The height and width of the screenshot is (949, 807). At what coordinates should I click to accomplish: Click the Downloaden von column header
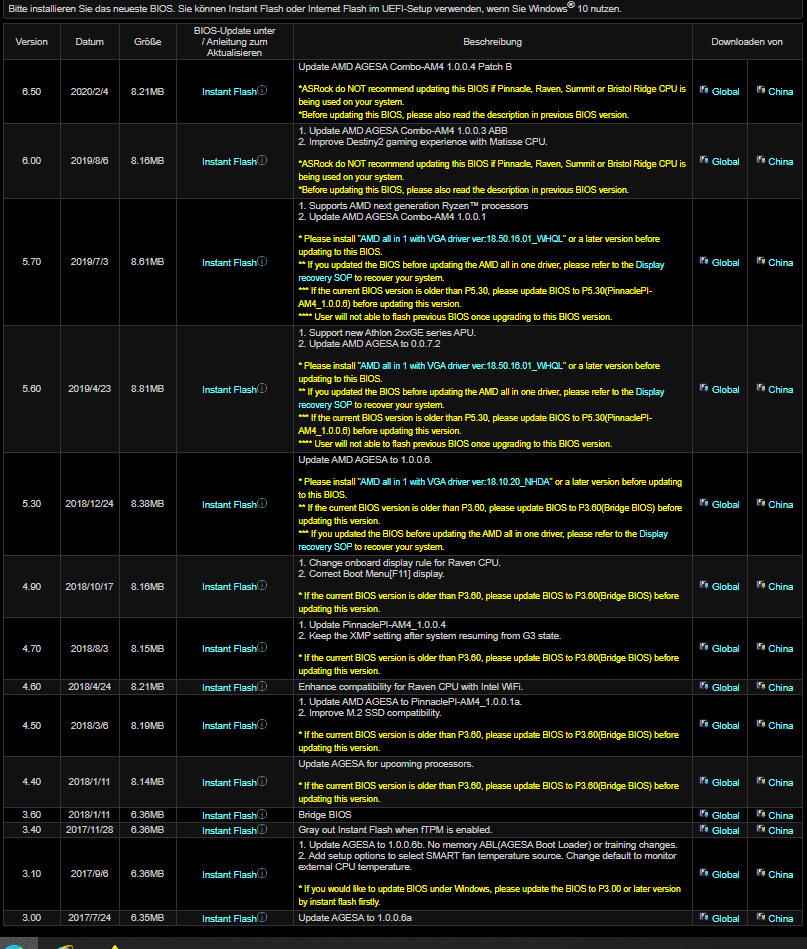click(x=746, y=42)
